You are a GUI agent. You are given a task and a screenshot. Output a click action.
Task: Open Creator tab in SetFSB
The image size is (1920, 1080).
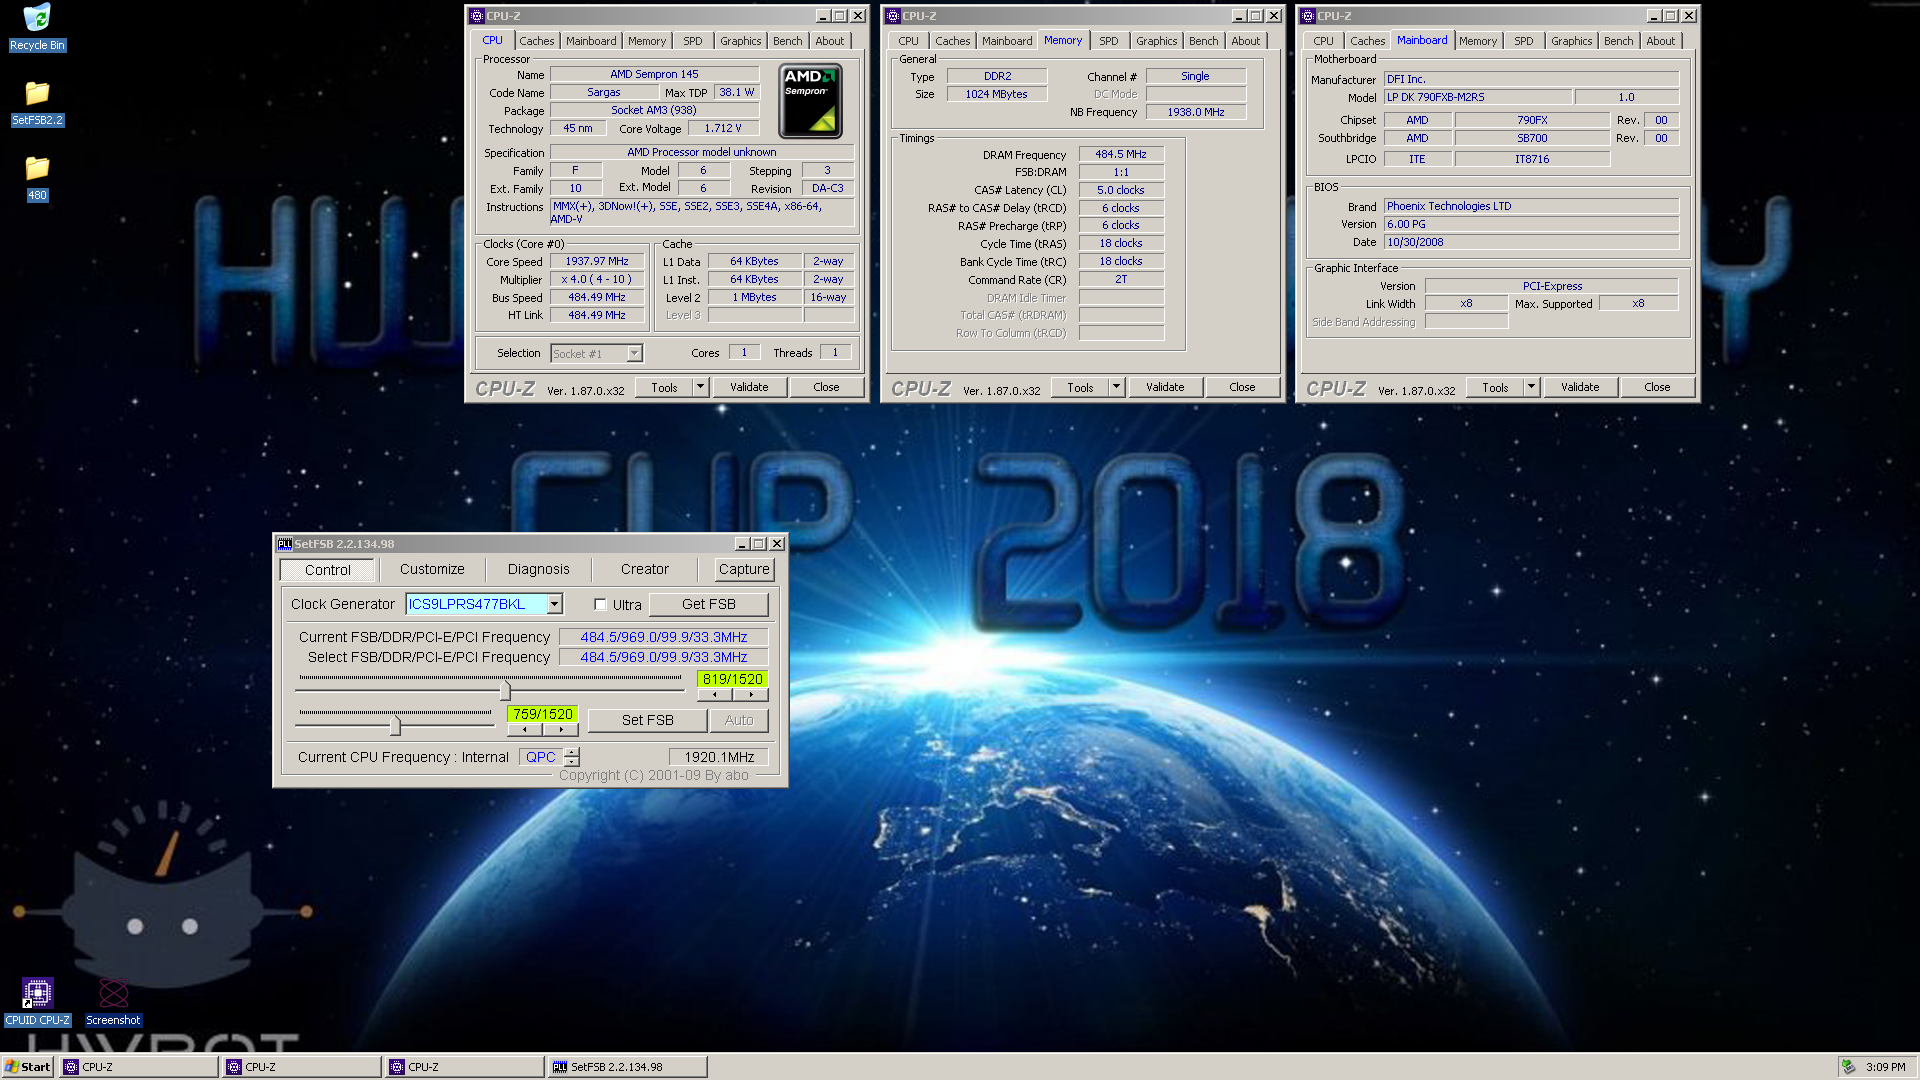(x=644, y=570)
